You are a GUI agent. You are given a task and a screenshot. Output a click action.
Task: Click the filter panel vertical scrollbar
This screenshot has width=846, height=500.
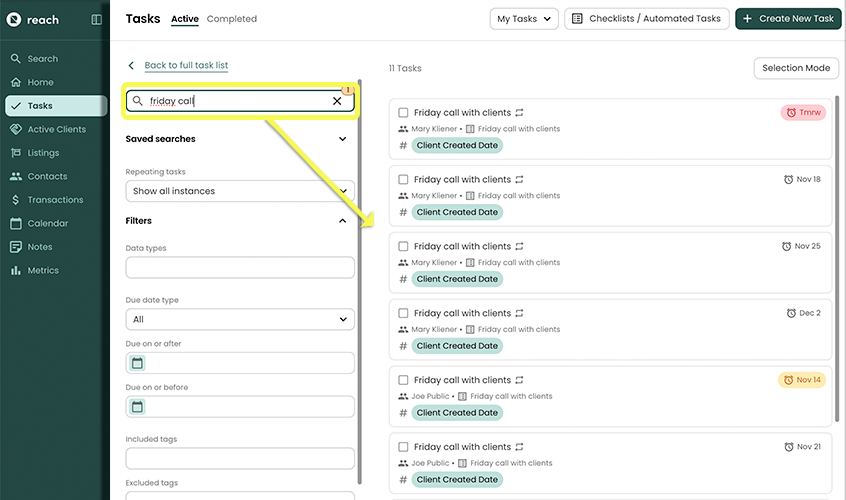tap(359, 300)
